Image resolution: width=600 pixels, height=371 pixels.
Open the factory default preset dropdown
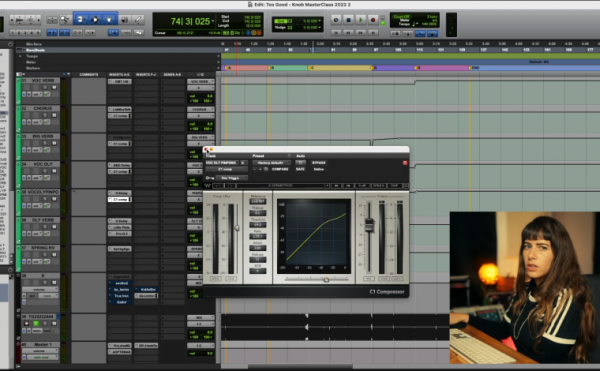[271, 163]
